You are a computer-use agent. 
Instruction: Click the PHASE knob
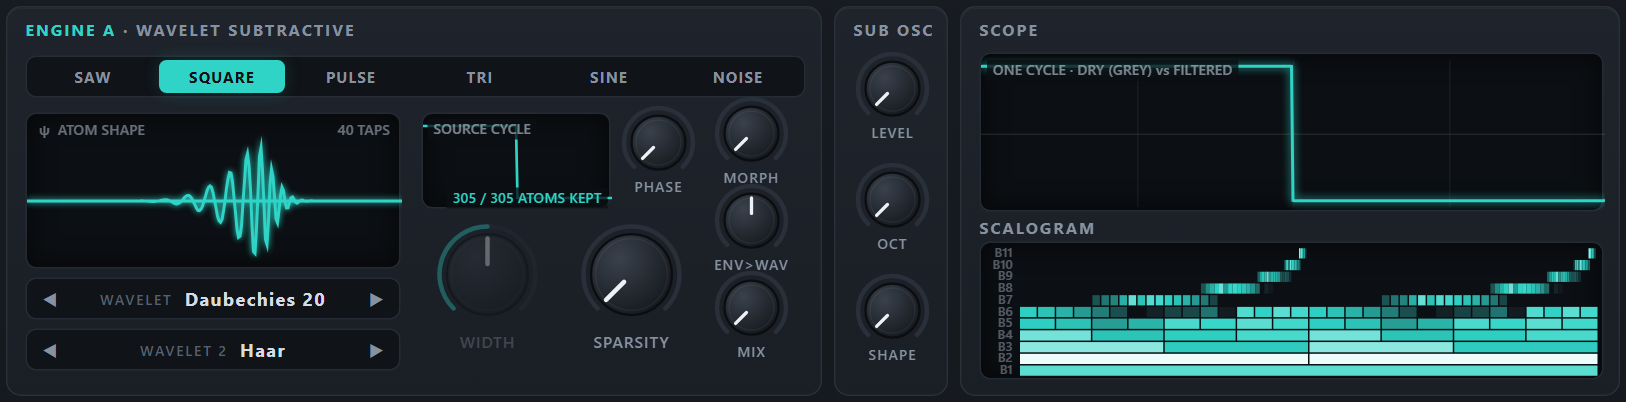(658, 142)
